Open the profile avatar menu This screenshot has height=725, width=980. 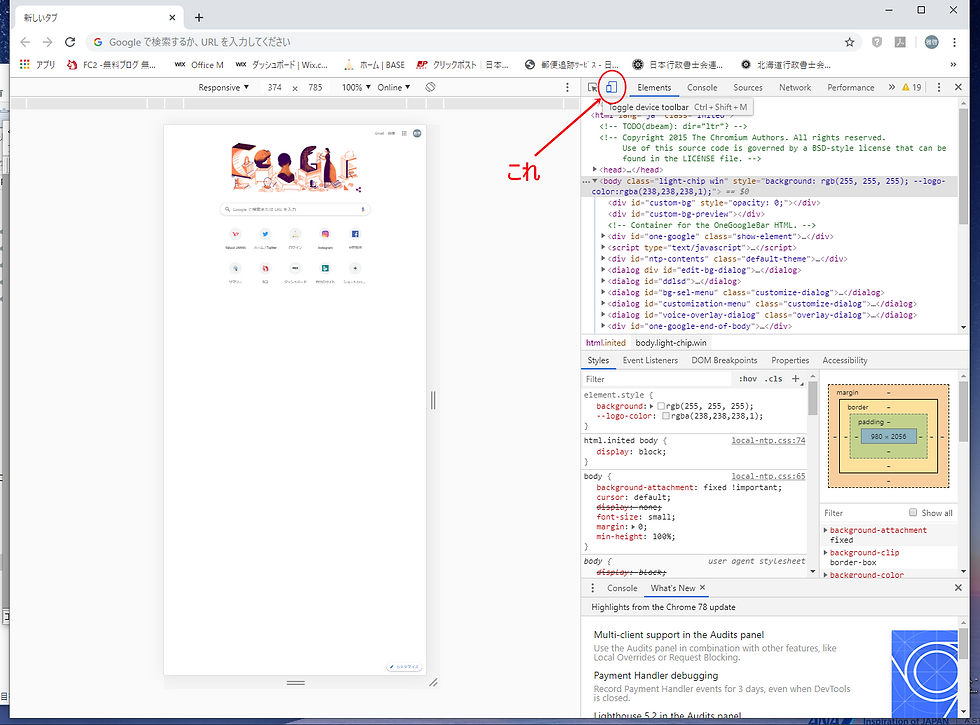(x=931, y=42)
